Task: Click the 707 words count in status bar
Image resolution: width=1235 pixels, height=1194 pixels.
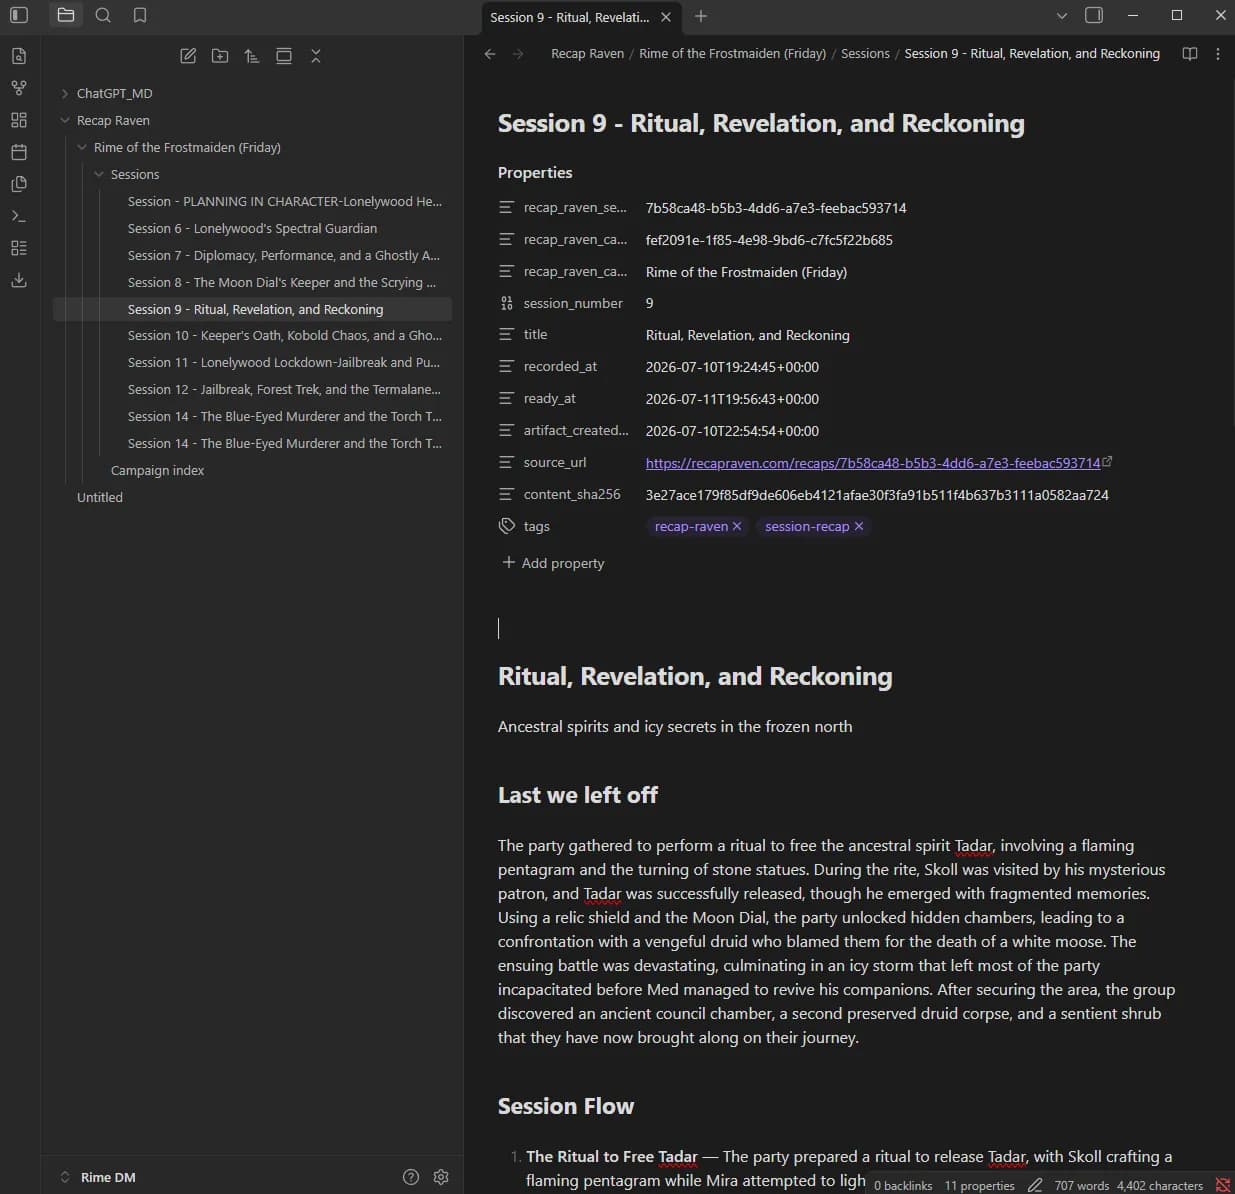Action: pos(1081,1185)
